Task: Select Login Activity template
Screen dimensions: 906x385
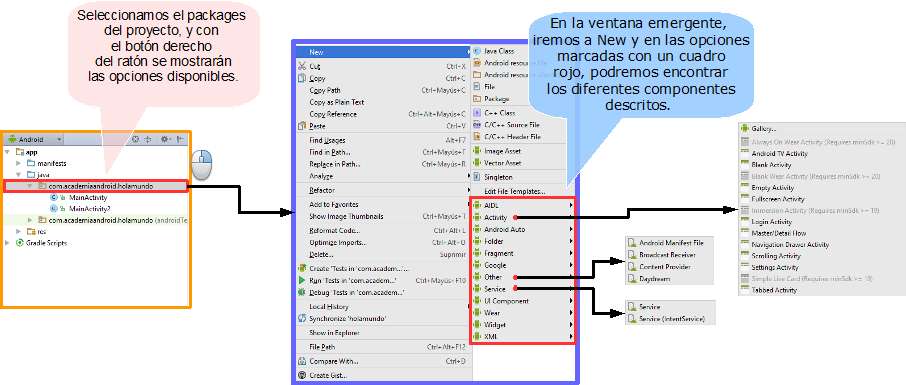Action: coord(771,222)
